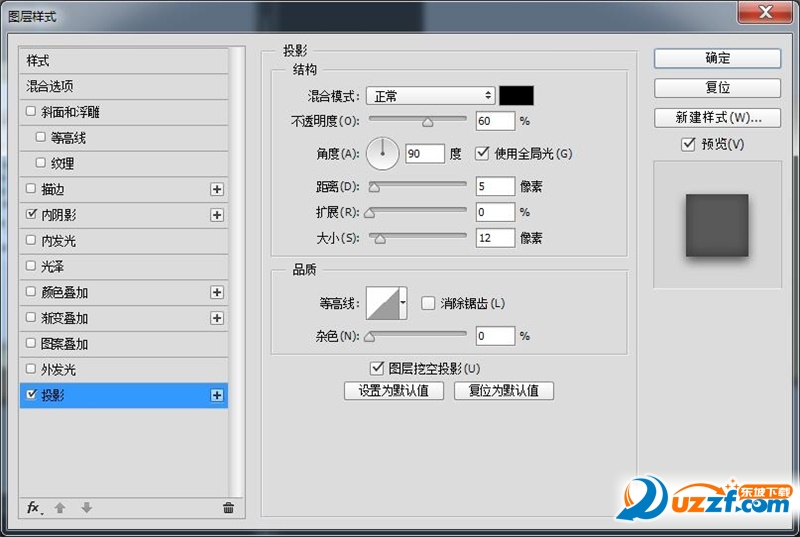Uncheck the 预览 preview checkbox
This screenshot has height=537, width=800.
point(687,144)
